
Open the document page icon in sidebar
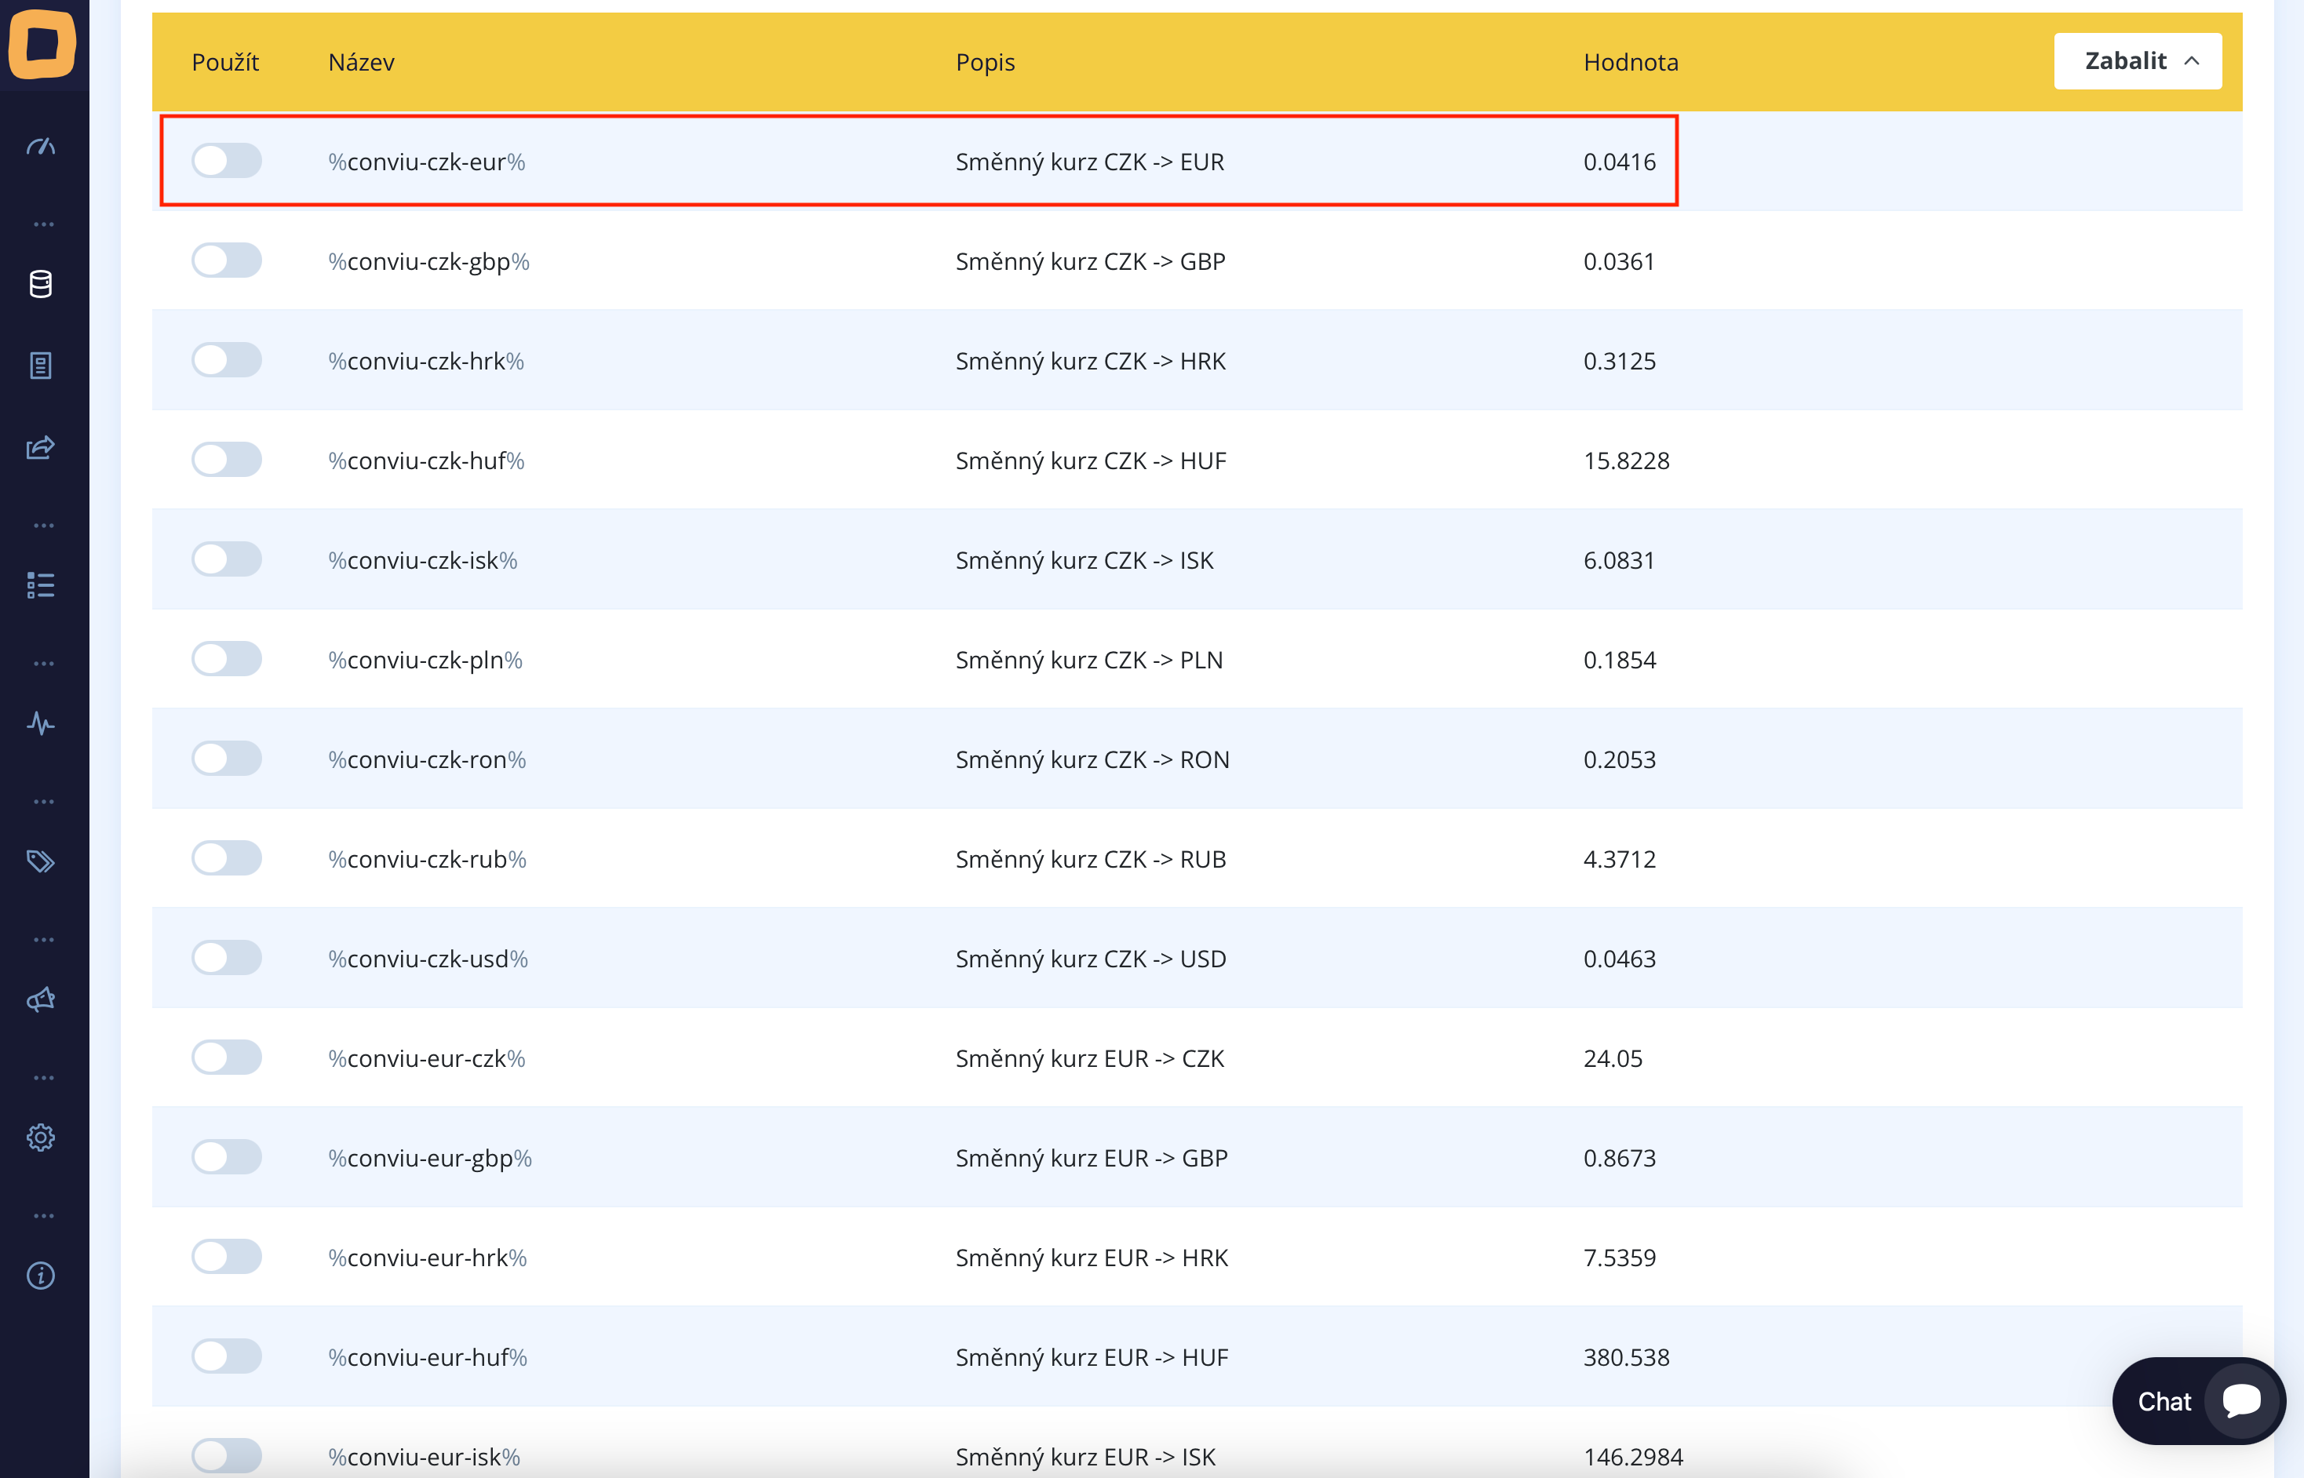(x=41, y=366)
